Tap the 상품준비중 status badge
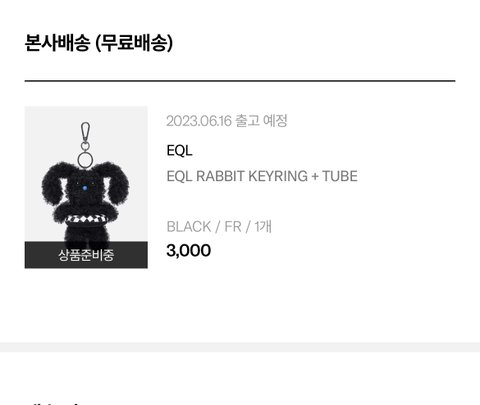 (86, 255)
